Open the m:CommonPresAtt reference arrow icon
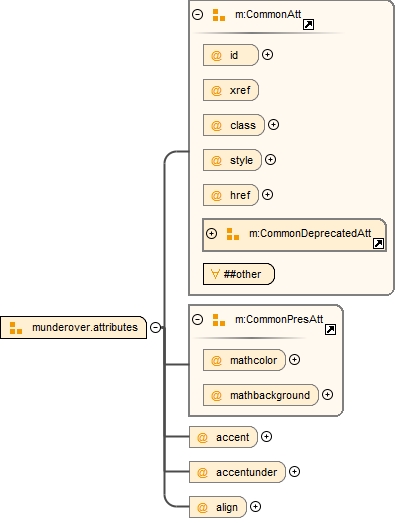Image resolution: width=396 pixels, height=523 pixels. (x=330, y=330)
